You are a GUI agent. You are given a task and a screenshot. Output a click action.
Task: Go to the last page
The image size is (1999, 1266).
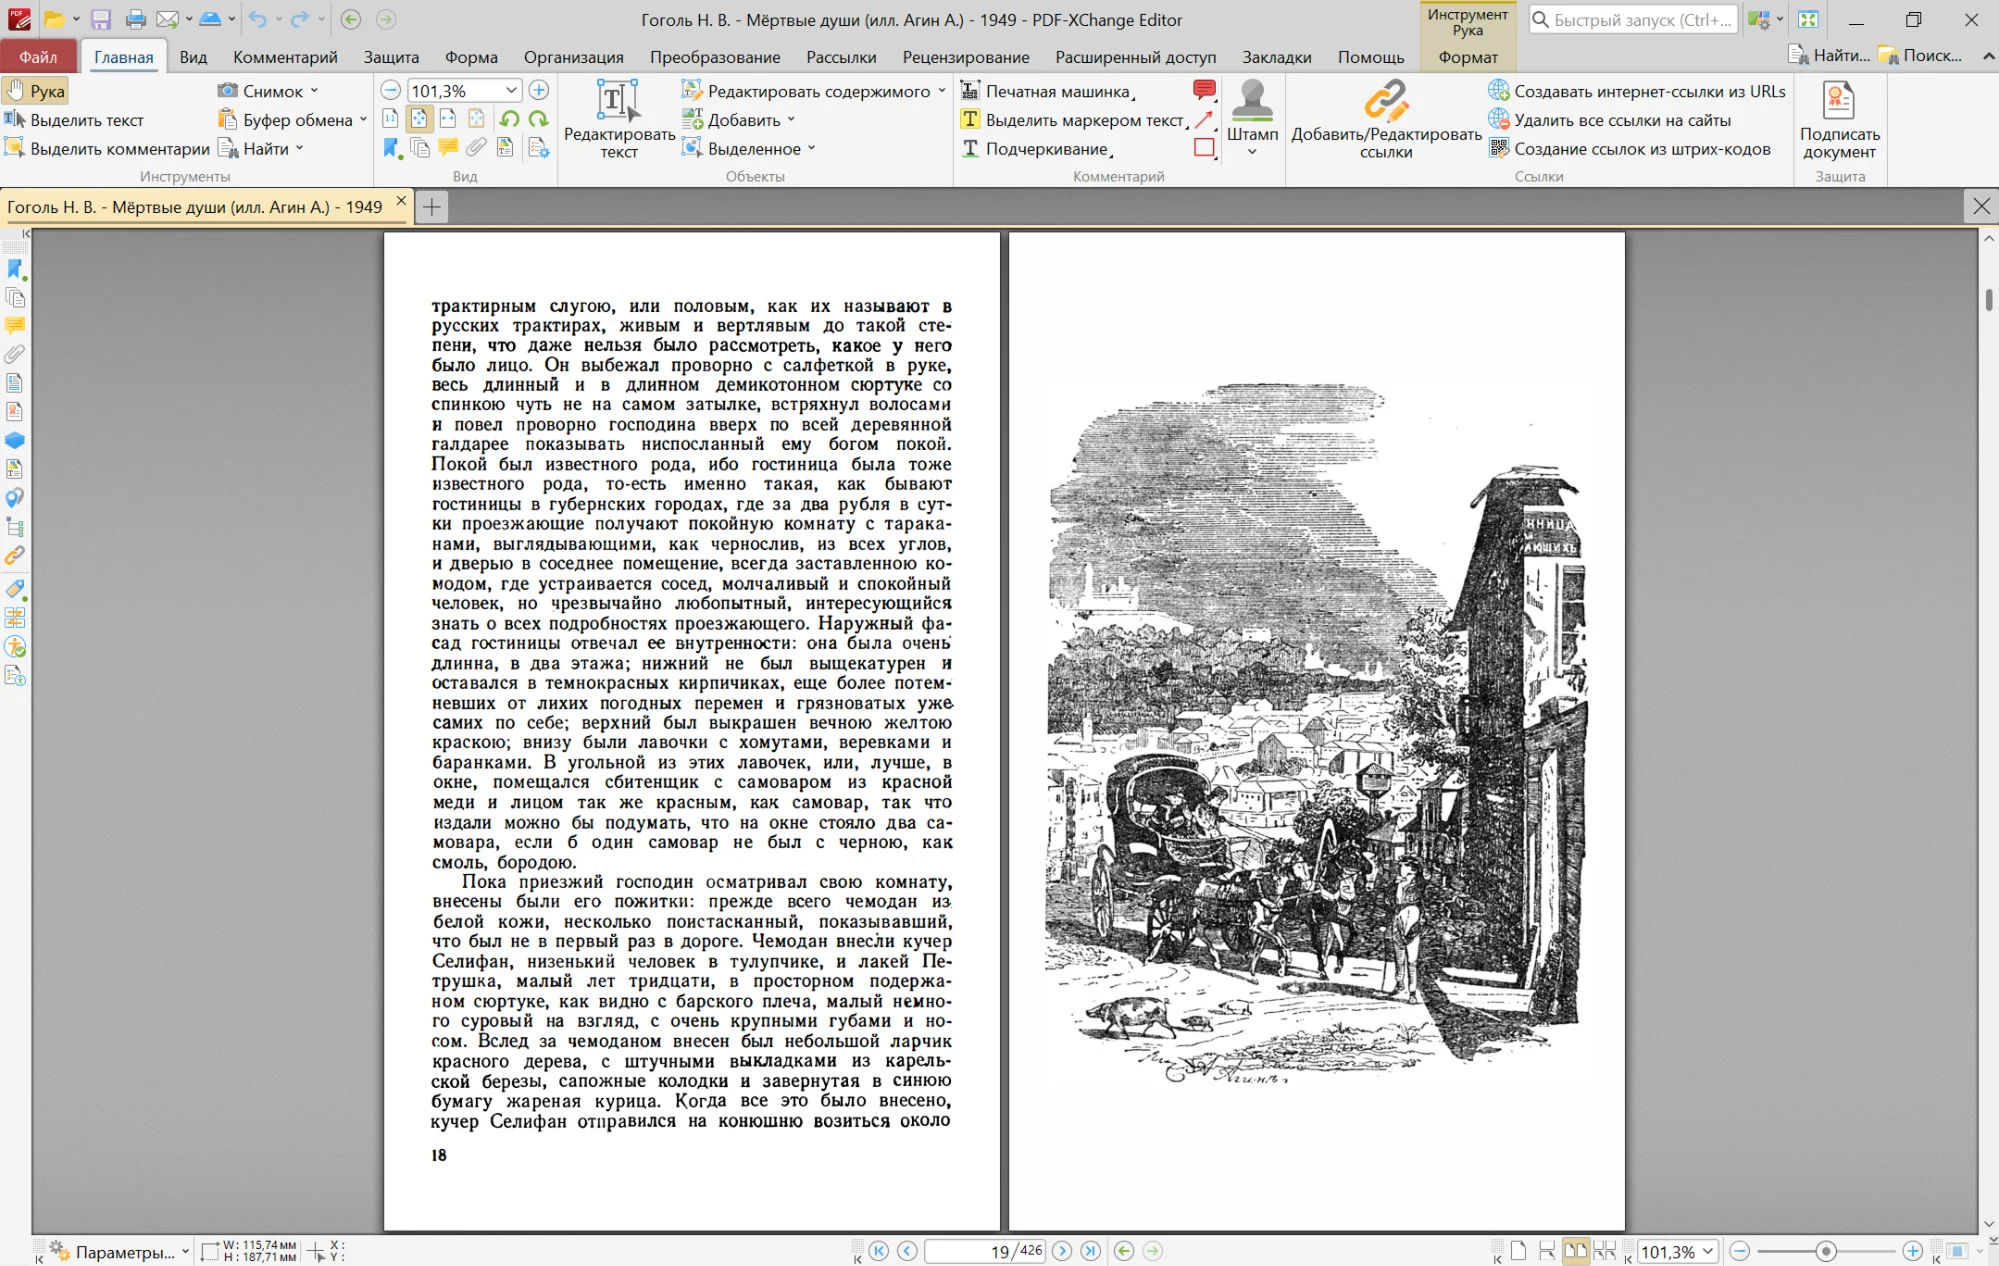tap(1091, 1251)
